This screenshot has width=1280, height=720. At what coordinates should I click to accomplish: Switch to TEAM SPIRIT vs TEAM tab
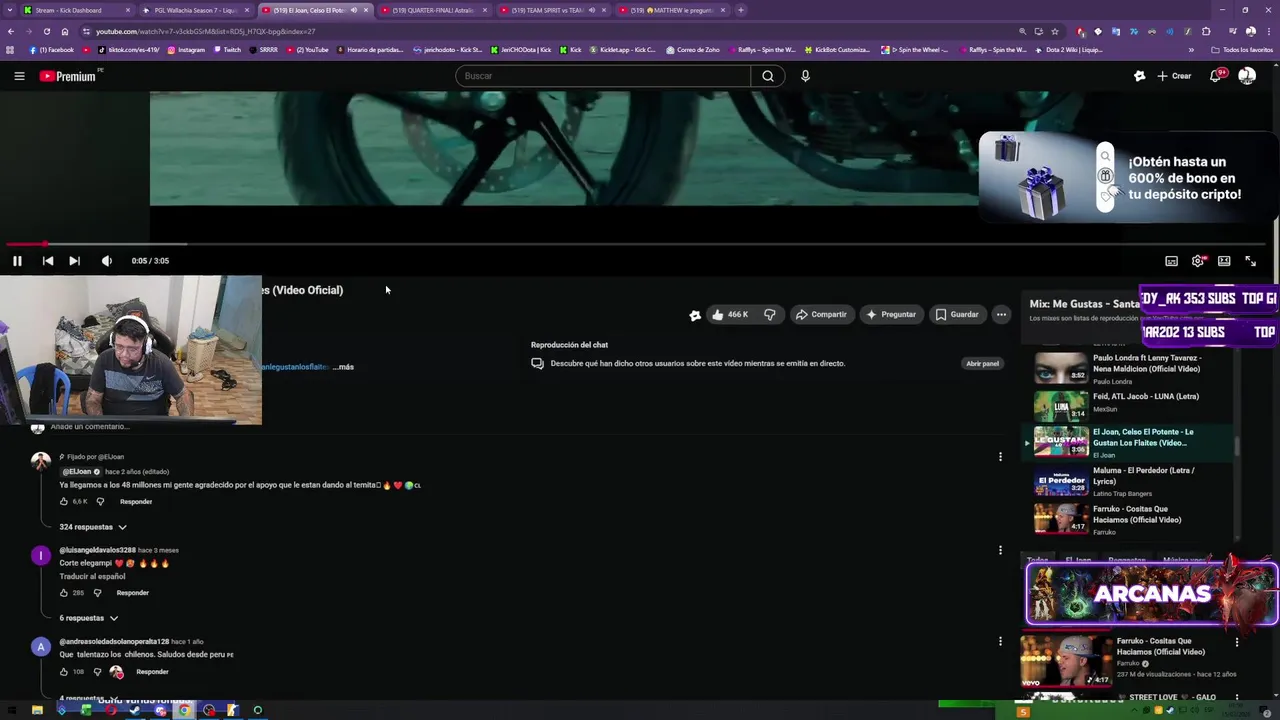tap(552, 10)
